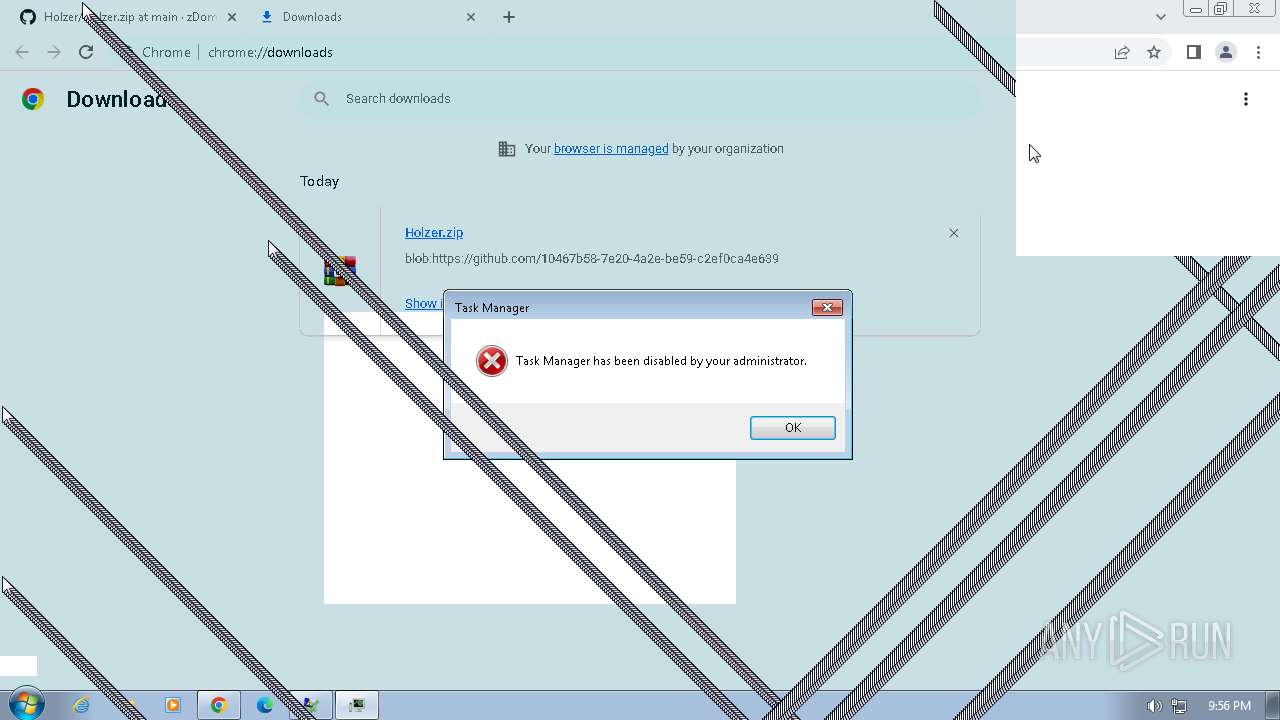
Task: Select Chrome on the taskbar
Action: coord(218,705)
